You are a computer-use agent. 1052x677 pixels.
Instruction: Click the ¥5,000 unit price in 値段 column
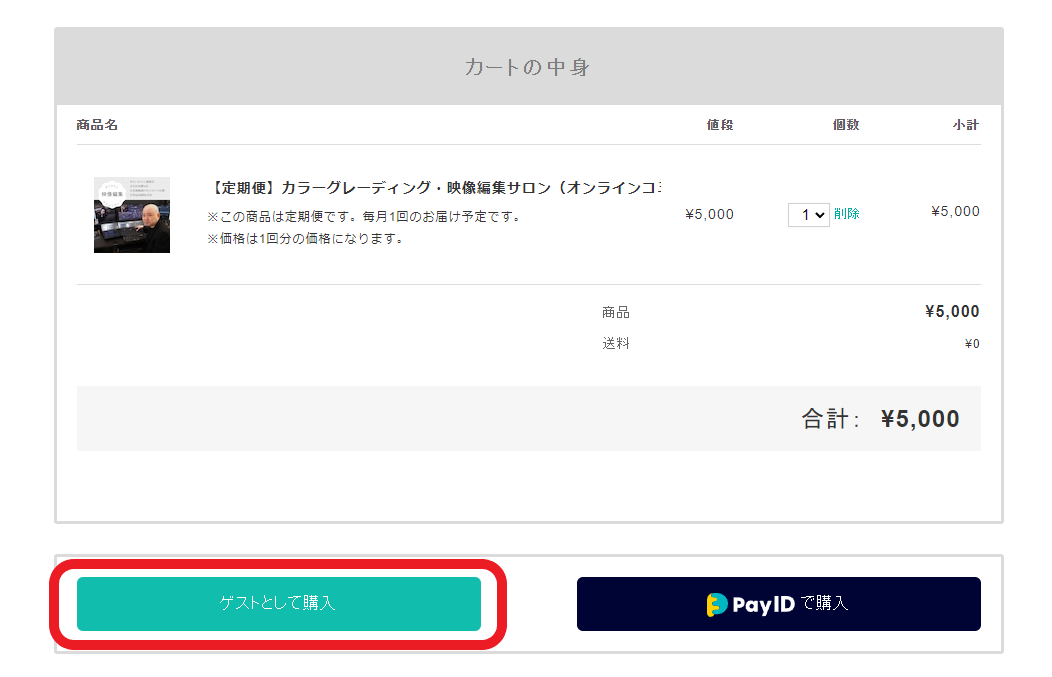pos(709,215)
